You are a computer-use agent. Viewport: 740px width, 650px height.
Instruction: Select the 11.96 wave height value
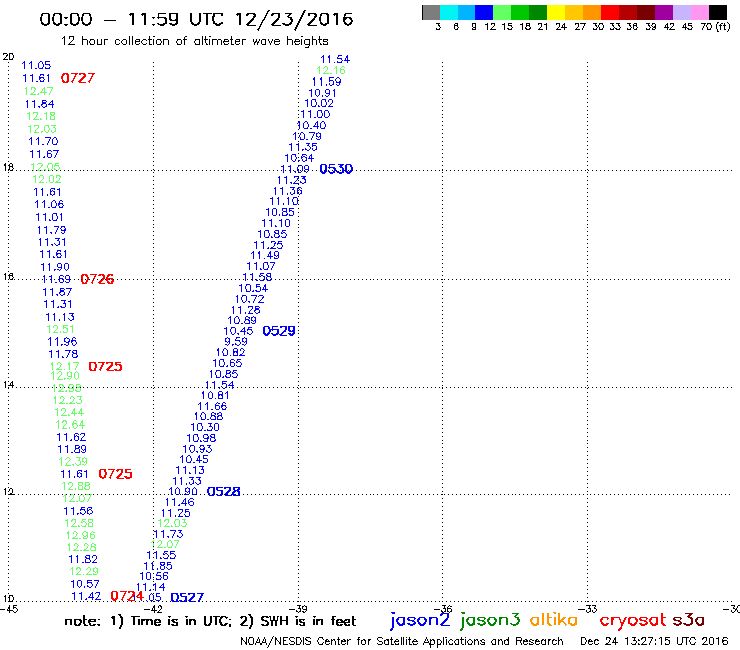62,341
